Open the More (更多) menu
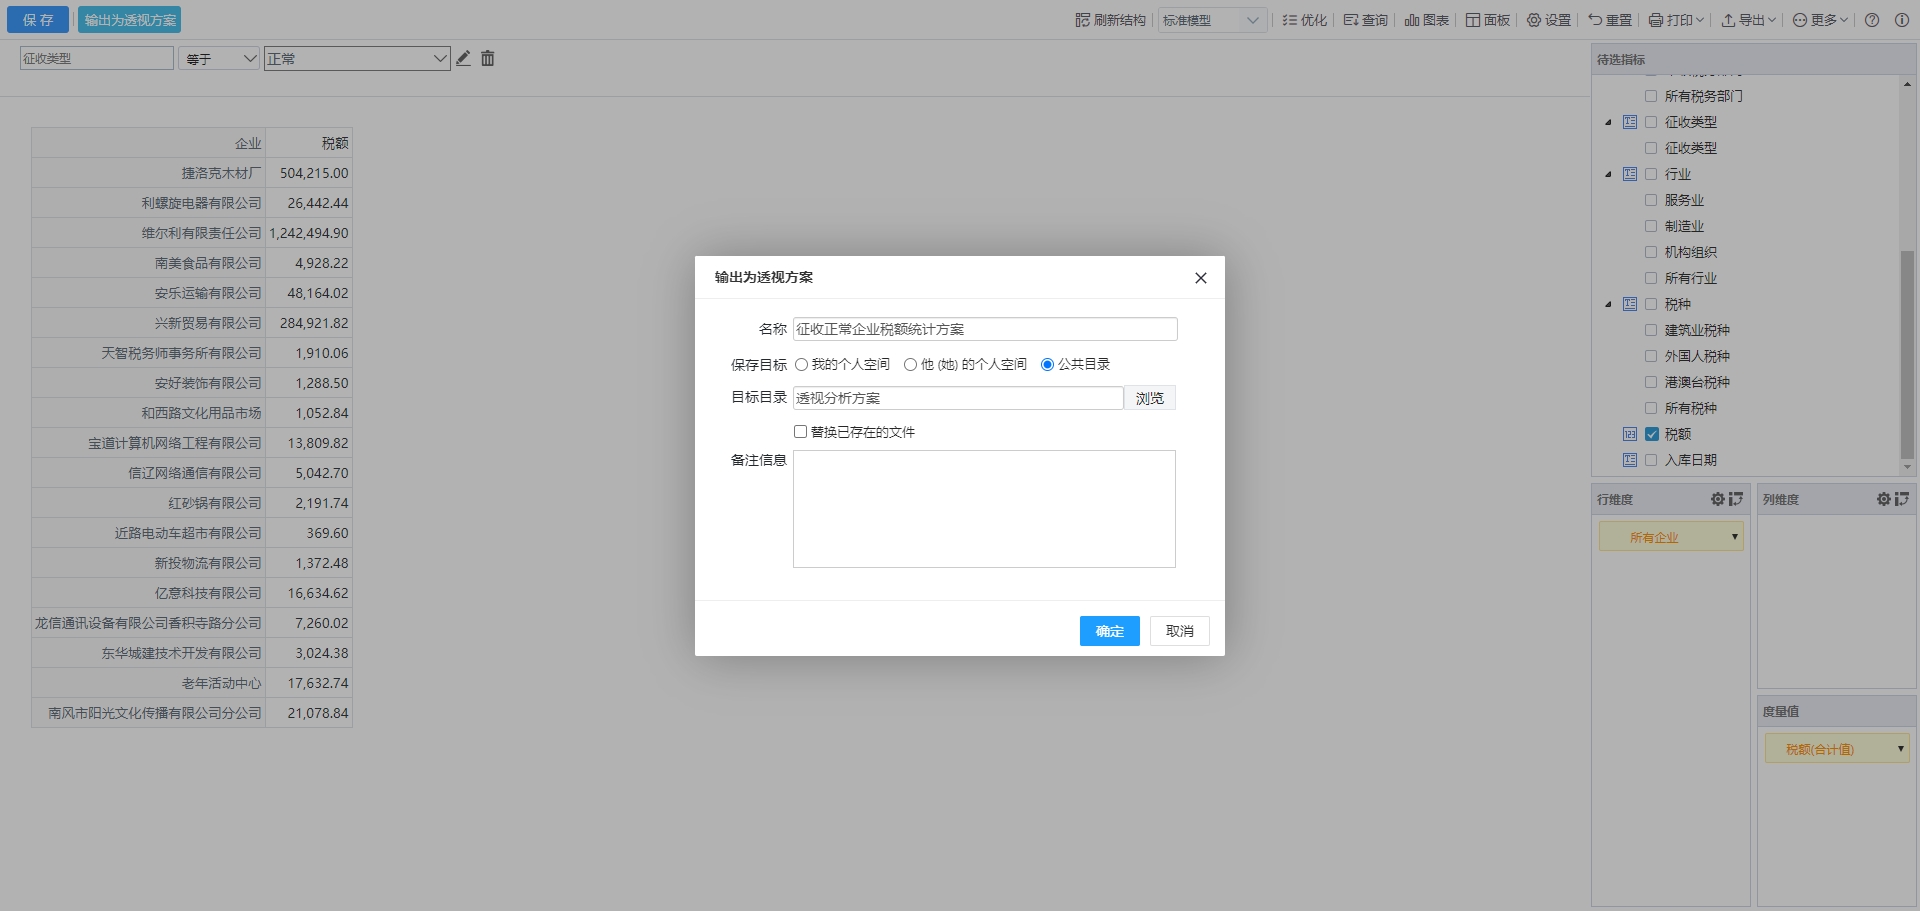 1820,20
